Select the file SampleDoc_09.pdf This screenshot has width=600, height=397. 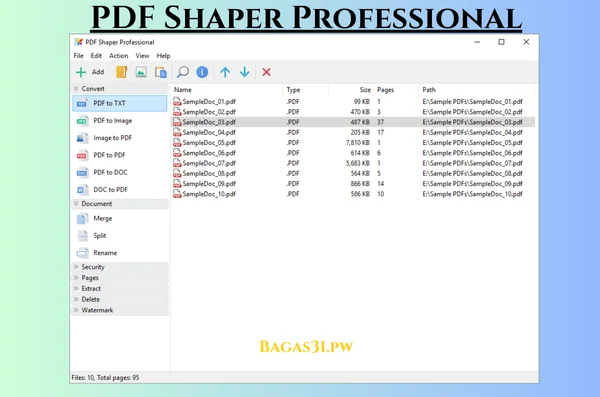209,184
